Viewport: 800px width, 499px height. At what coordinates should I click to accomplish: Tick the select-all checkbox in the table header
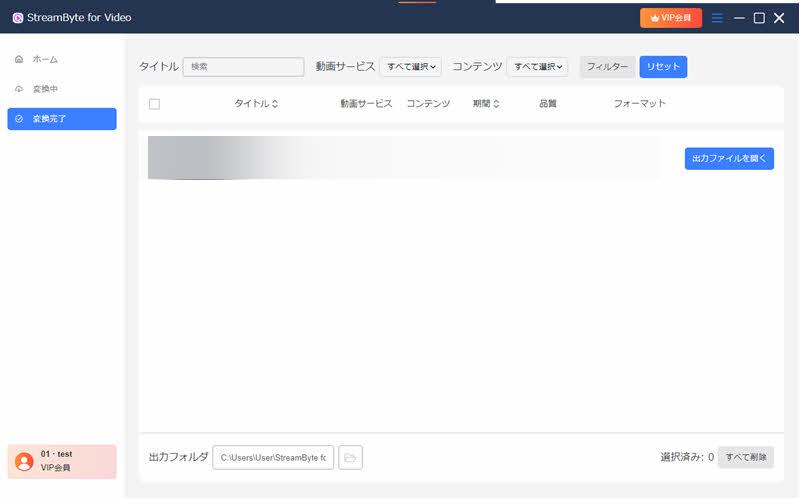(155, 104)
